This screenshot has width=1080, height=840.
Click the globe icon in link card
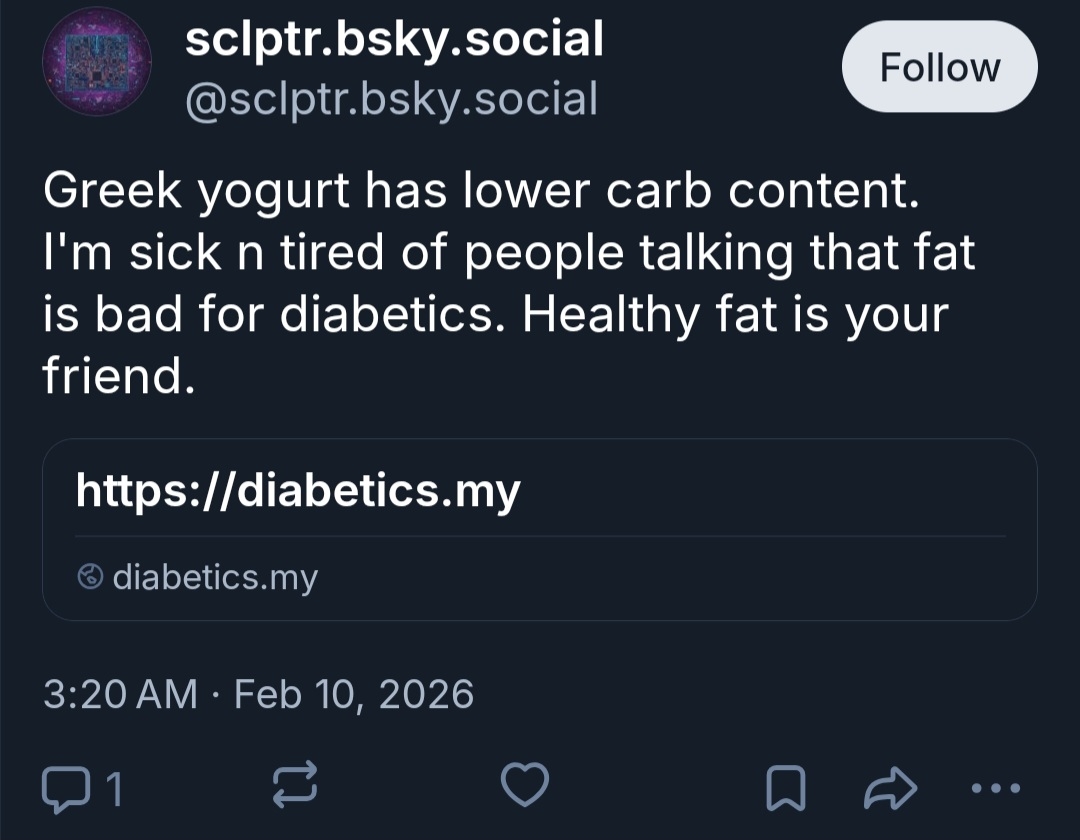click(x=90, y=576)
